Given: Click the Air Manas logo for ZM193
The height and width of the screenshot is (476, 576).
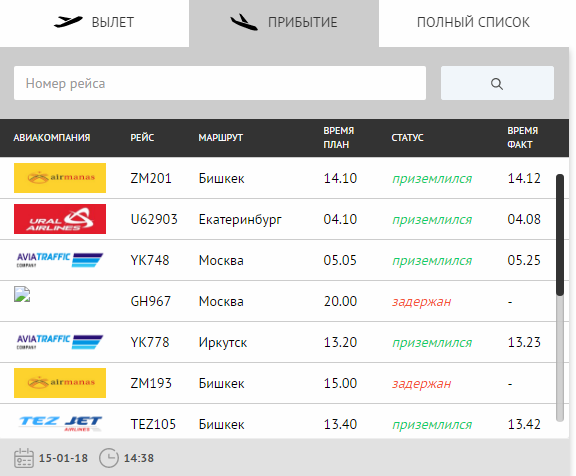Looking at the screenshot, I should pos(60,383).
